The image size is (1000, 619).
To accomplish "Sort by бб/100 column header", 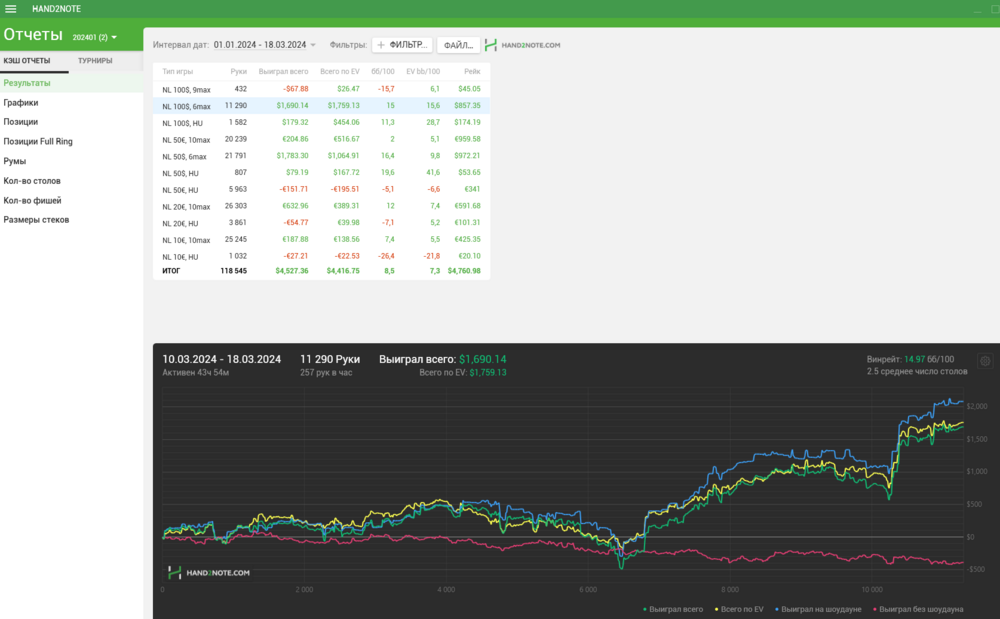I will coord(383,72).
